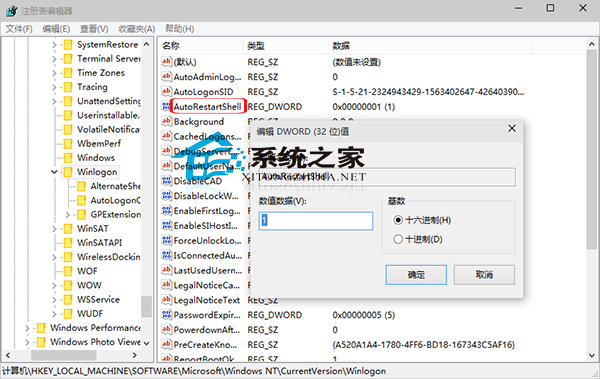Viewport: 600px width, 379px height.
Task: Click the string icon of LegalNoticeText
Action: point(166,300)
